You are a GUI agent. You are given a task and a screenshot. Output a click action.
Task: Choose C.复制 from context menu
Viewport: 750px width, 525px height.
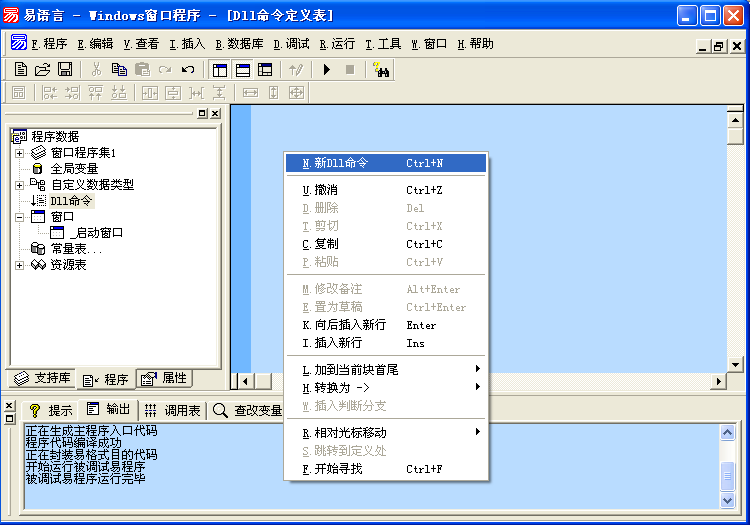[x=386, y=244]
